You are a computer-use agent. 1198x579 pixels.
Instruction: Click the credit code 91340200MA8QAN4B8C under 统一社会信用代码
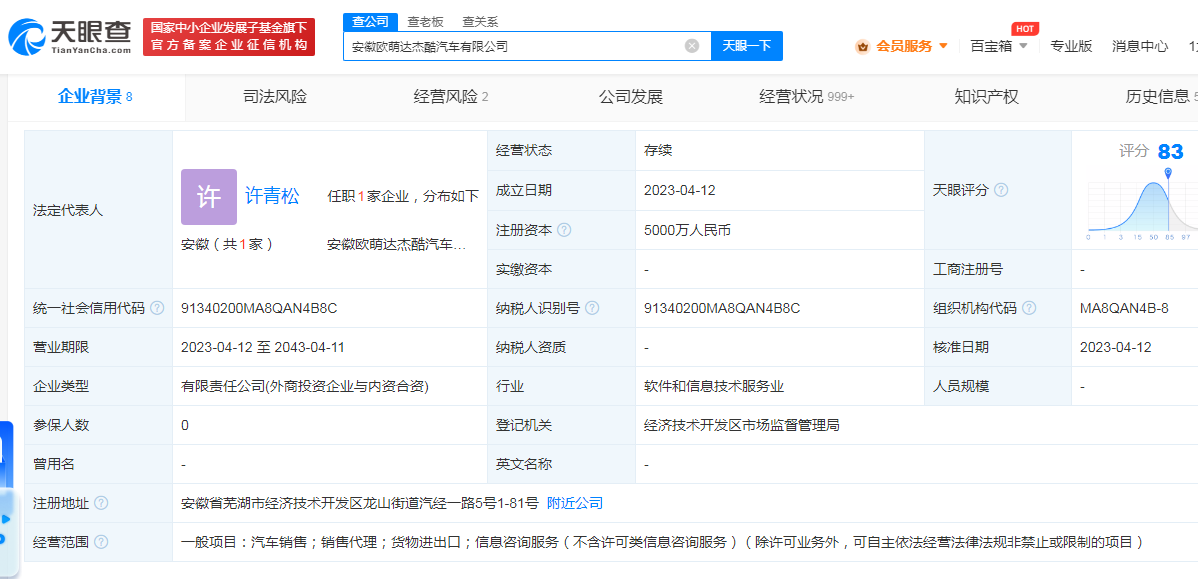pyautogui.click(x=259, y=308)
